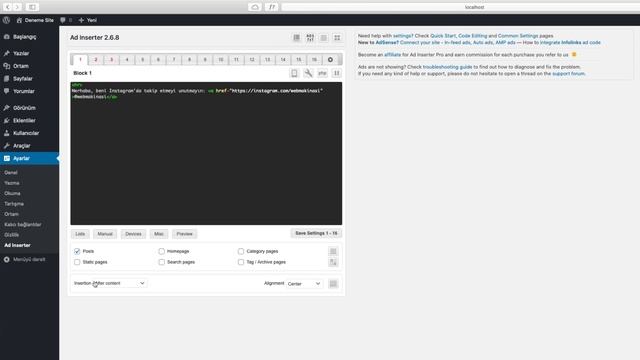This screenshot has height=360, width=640.
Task: Click the four-squares grid icon in header
Action: point(337,38)
